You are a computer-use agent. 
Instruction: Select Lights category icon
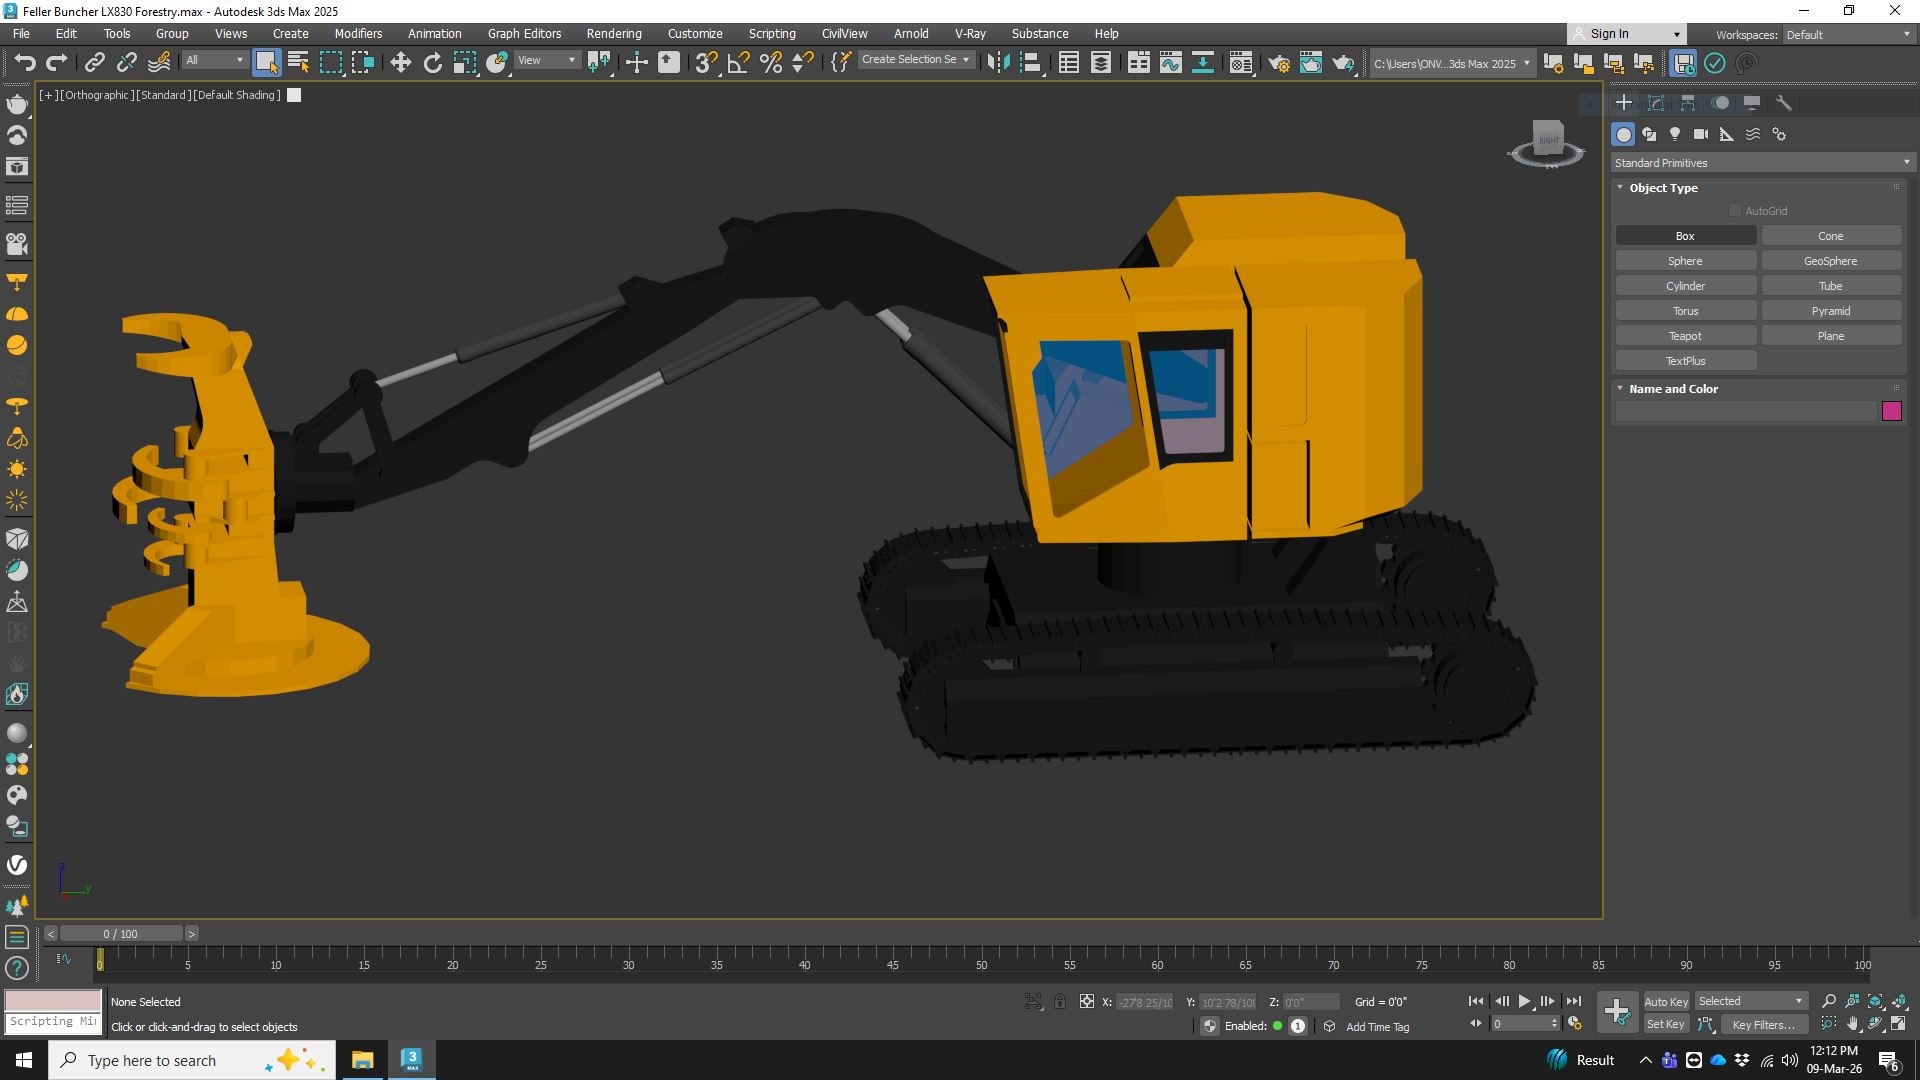click(x=1675, y=134)
